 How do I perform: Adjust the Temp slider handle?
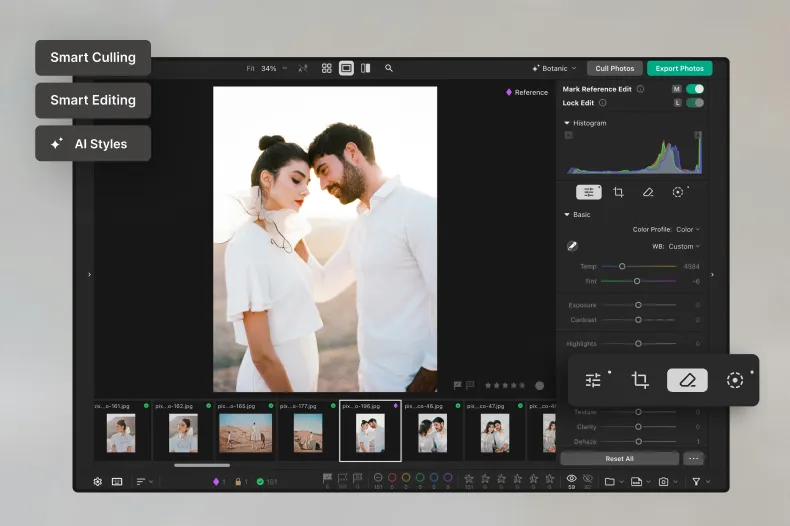click(x=622, y=266)
